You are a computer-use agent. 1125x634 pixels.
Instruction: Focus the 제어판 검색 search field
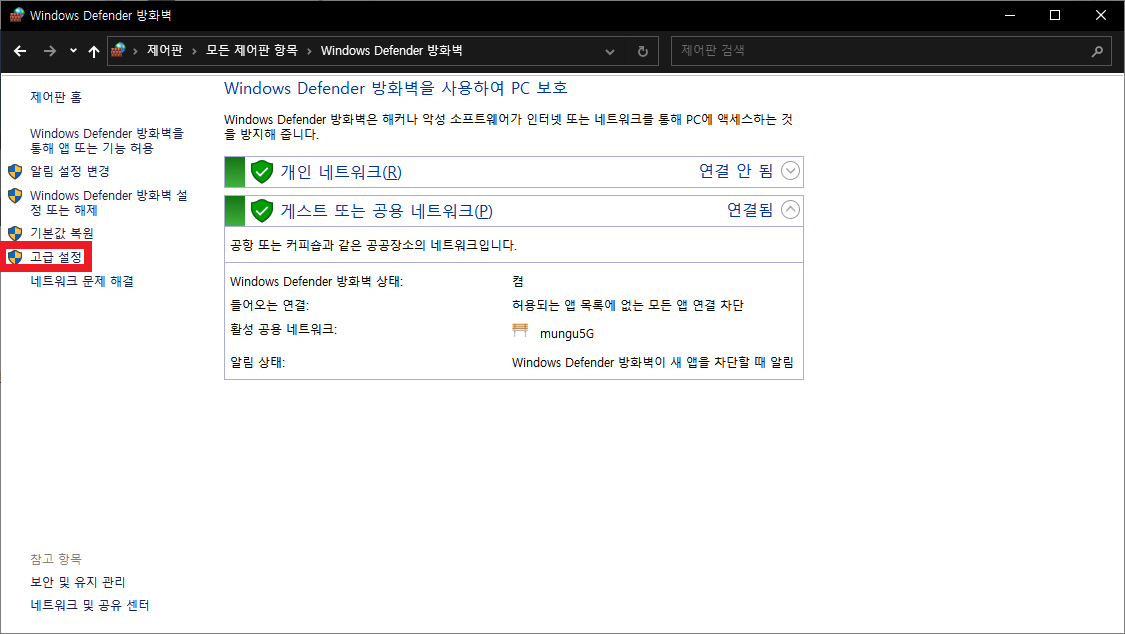click(x=882, y=51)
